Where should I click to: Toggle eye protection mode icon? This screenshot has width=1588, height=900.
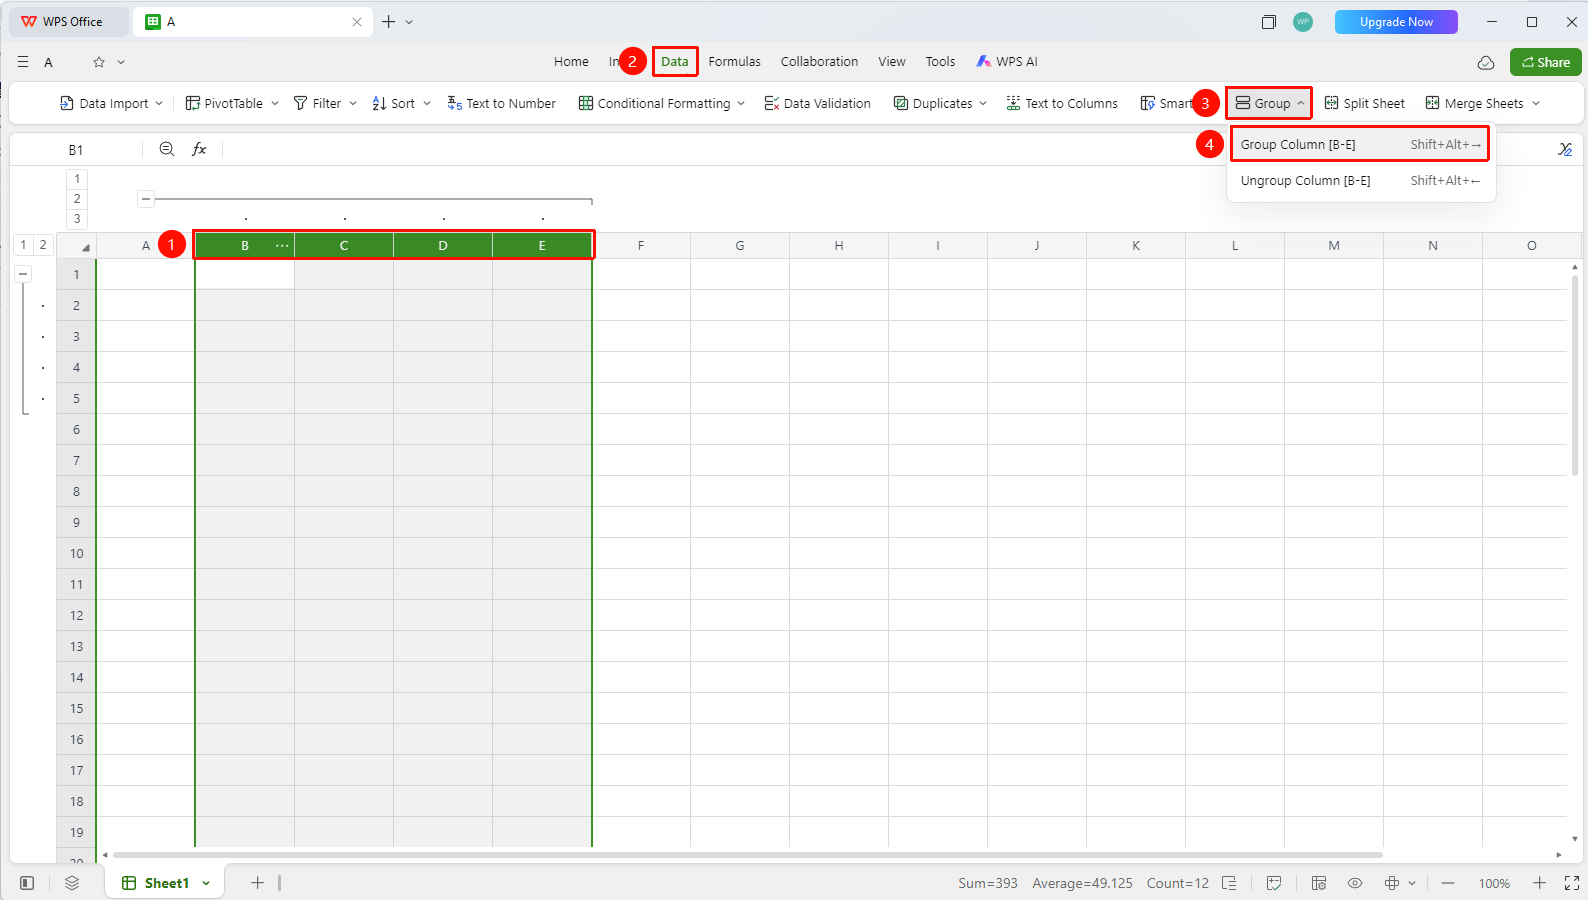point(1355,883)
